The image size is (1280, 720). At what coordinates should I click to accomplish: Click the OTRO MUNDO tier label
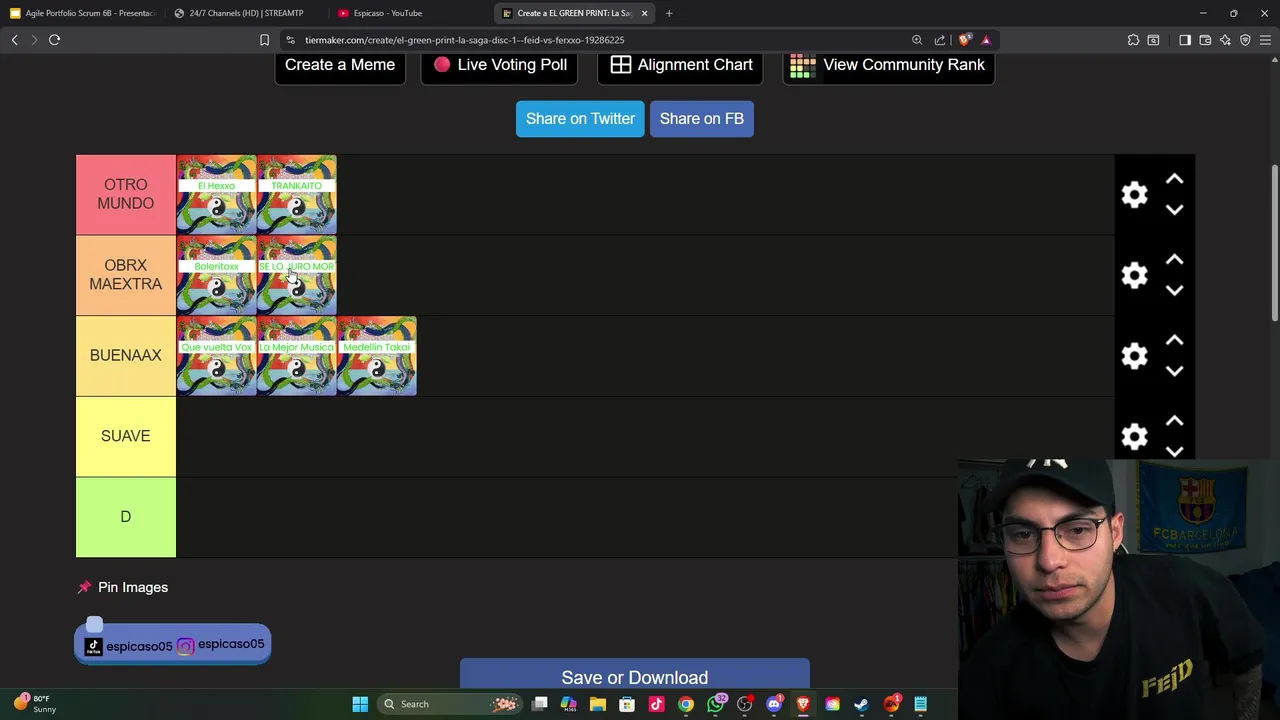point(126,194)
